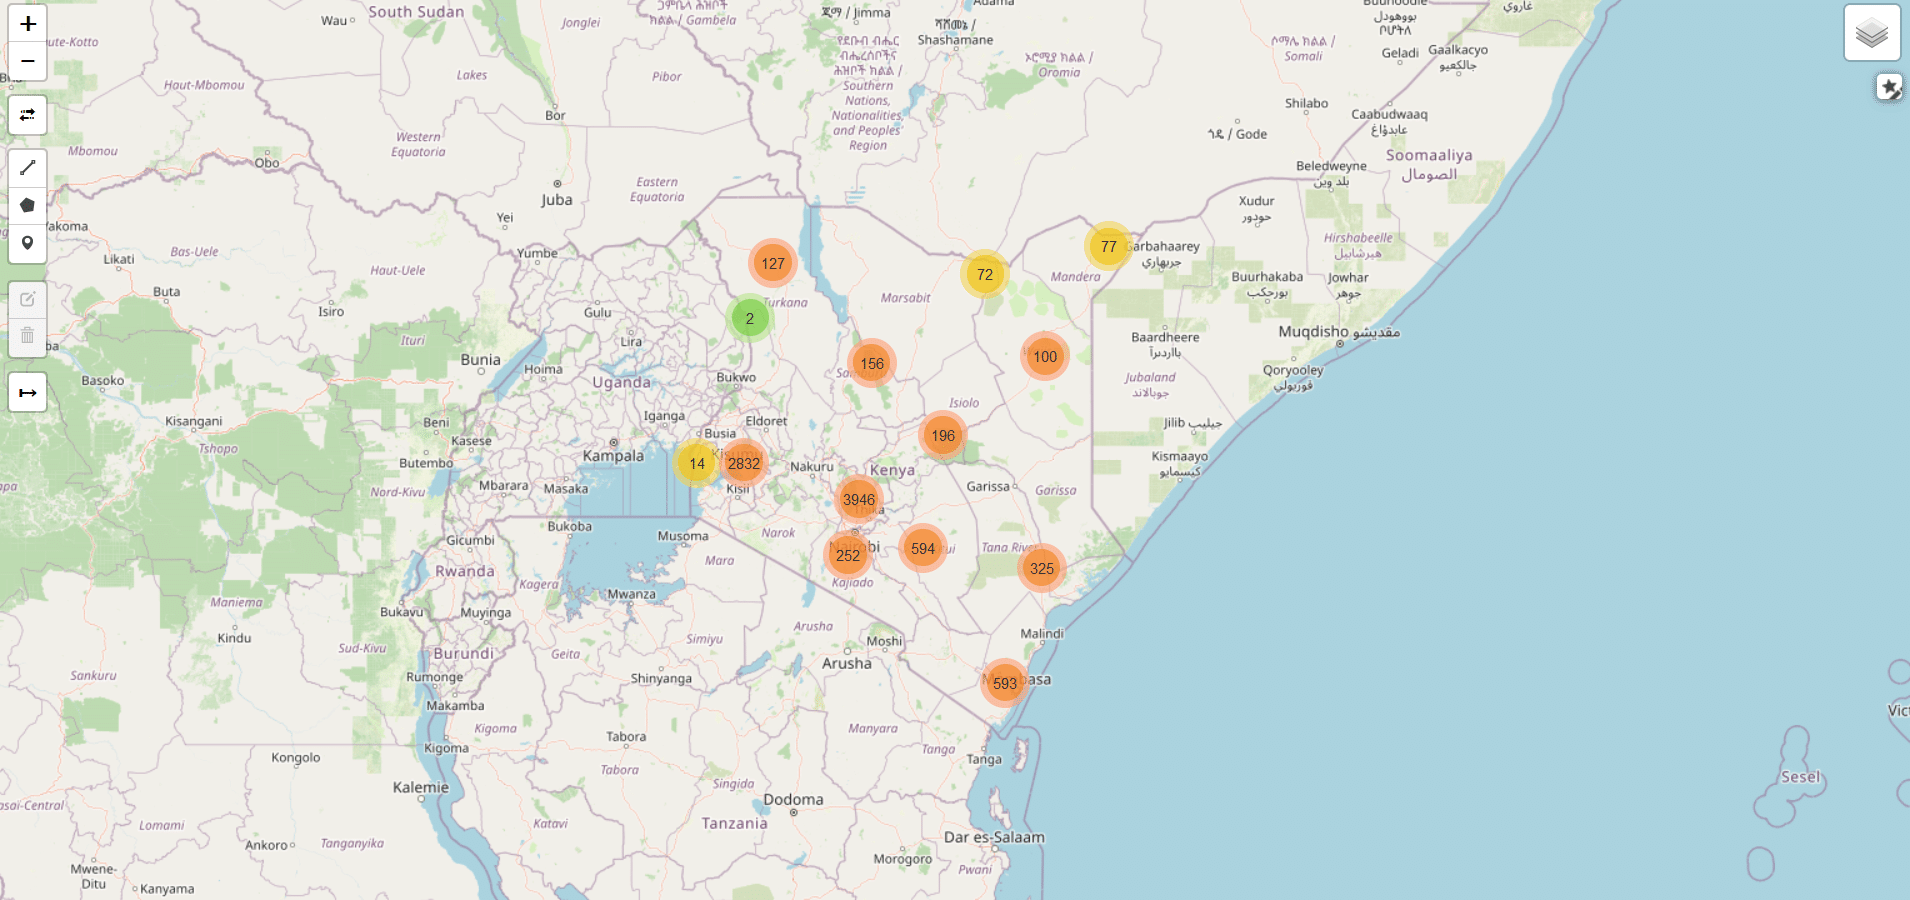Click the yellow 14 cluster near Busia
The height and width of the screenshot is (900, 1910).
click(x=697, y=464)
